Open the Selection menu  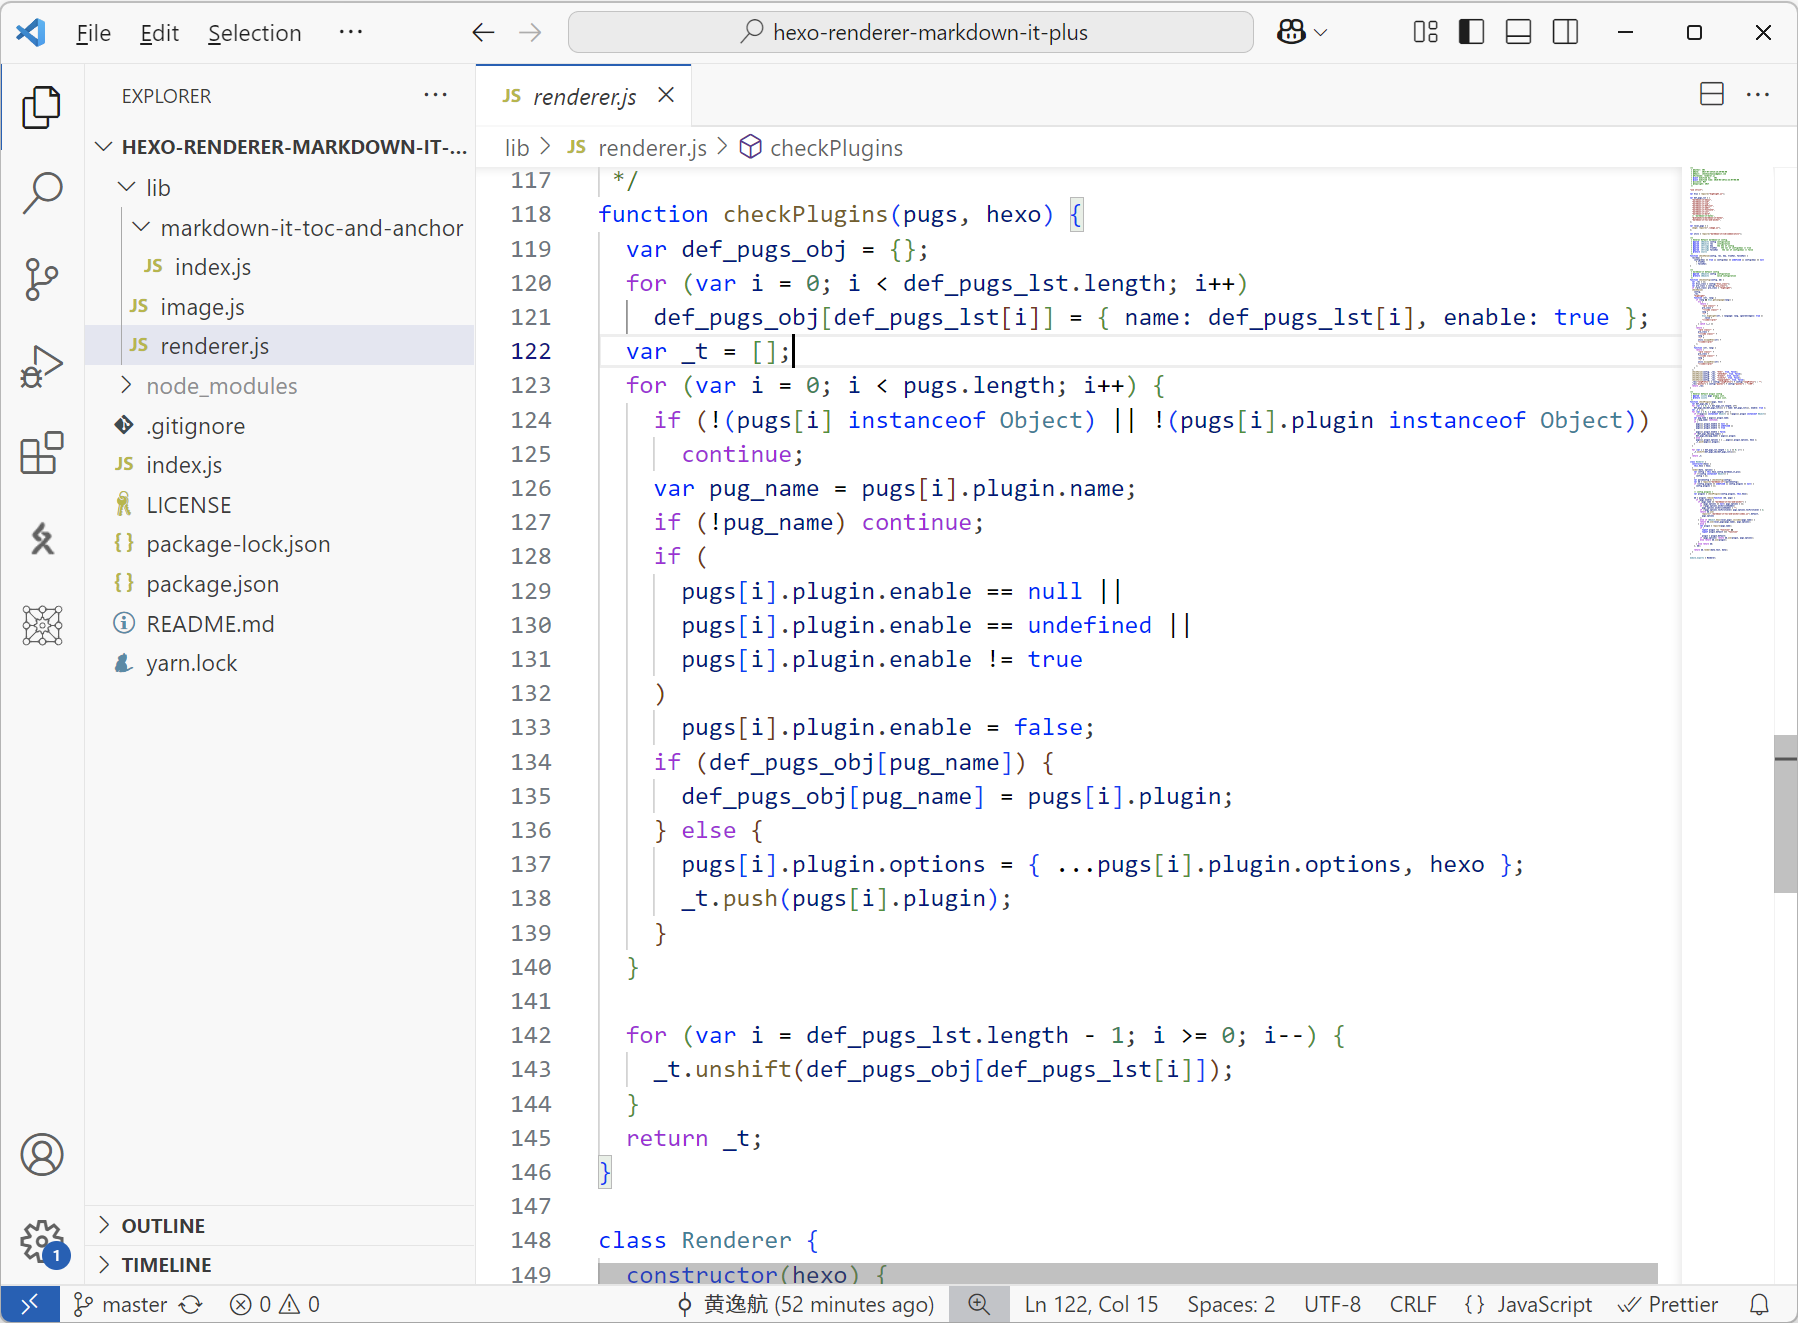click(x=254, y=33)
